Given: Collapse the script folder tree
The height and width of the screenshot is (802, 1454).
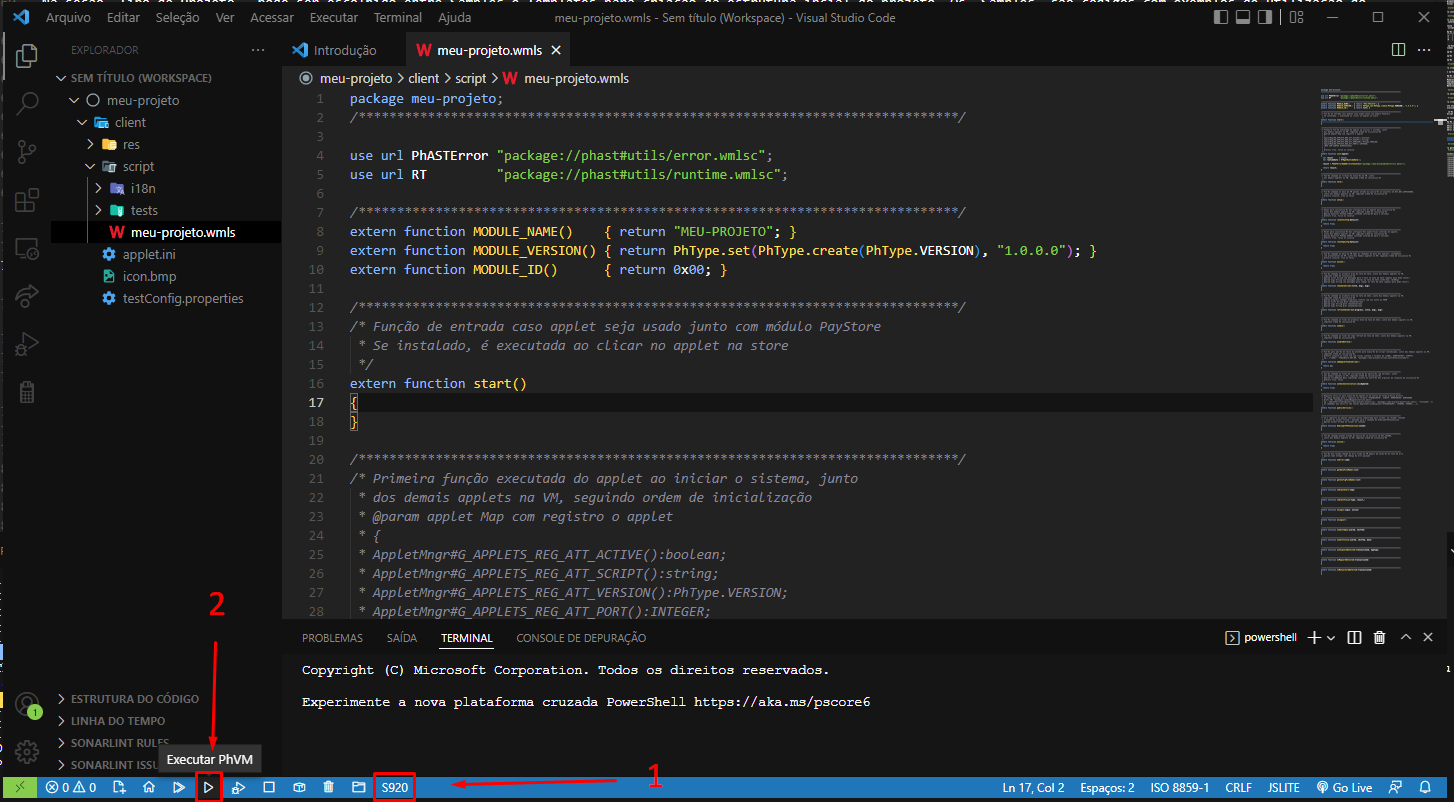Looking at the screenshot, I should coord(89,166).
